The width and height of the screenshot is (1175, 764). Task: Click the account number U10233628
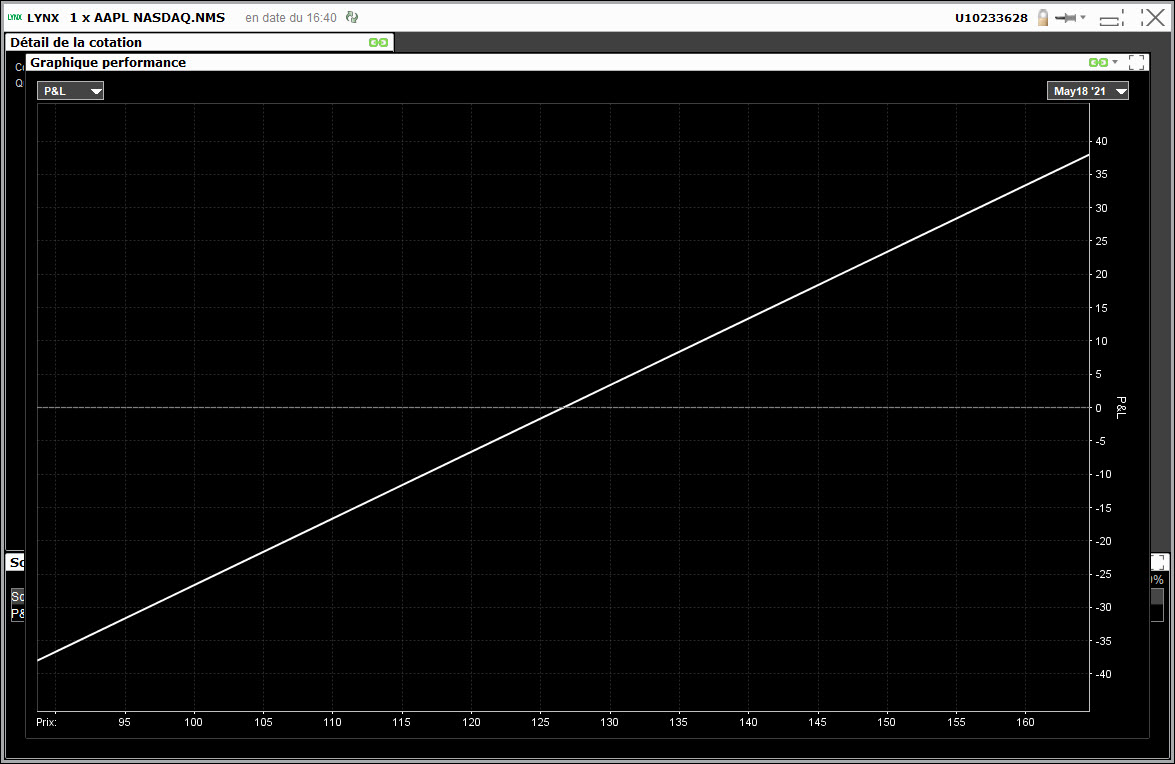point(991,18)
